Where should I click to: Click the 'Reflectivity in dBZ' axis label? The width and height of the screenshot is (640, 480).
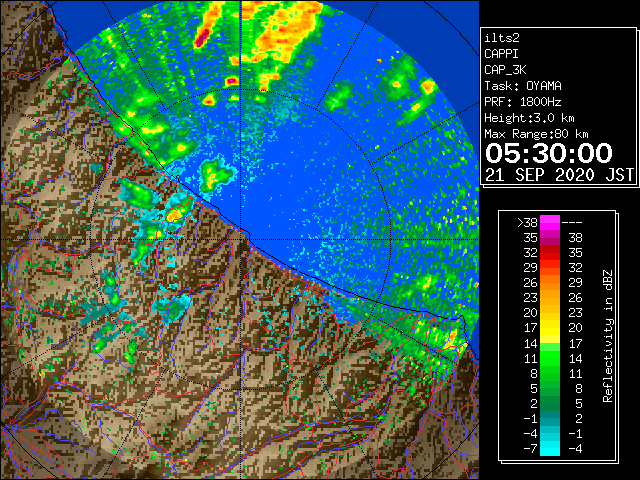(x=607, y=336)
